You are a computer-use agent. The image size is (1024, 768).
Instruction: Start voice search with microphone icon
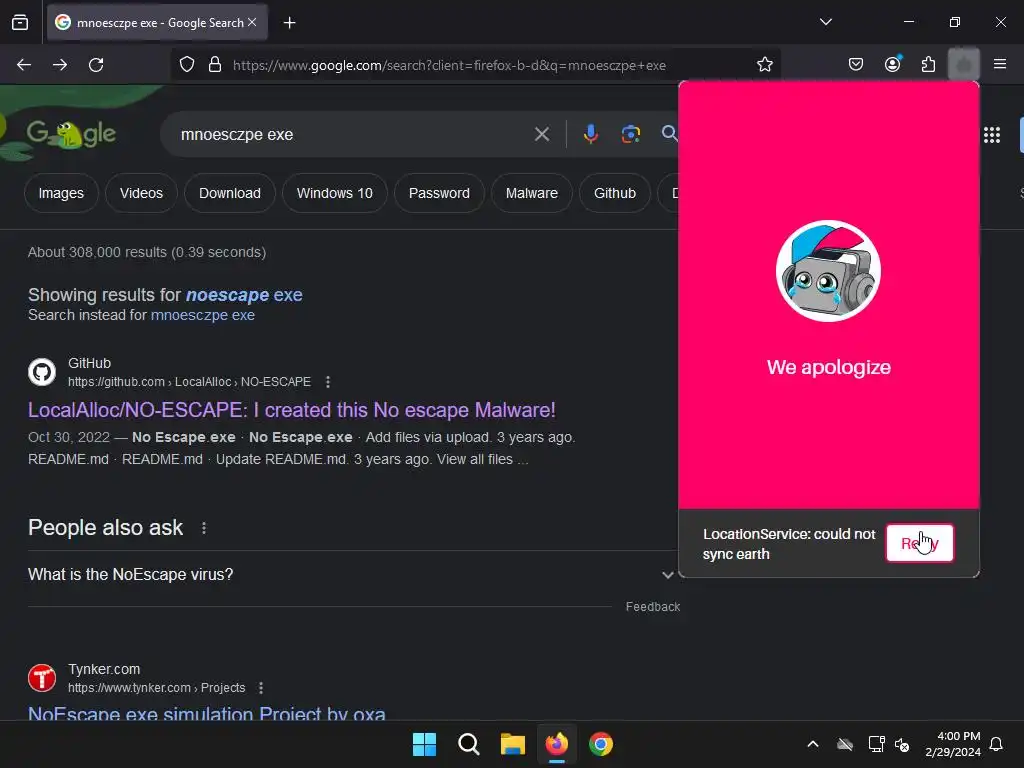point(590,135)
